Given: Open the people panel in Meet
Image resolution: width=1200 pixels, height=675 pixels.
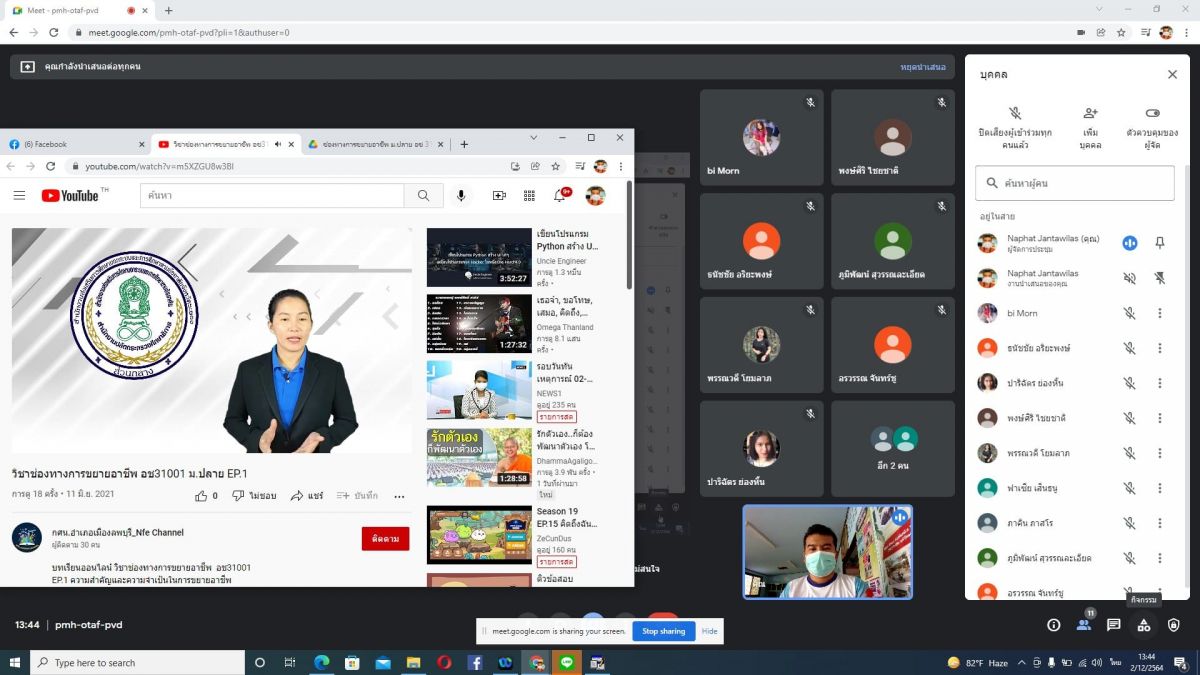Looking at the screenshot, I should (x=1083, y=625).
